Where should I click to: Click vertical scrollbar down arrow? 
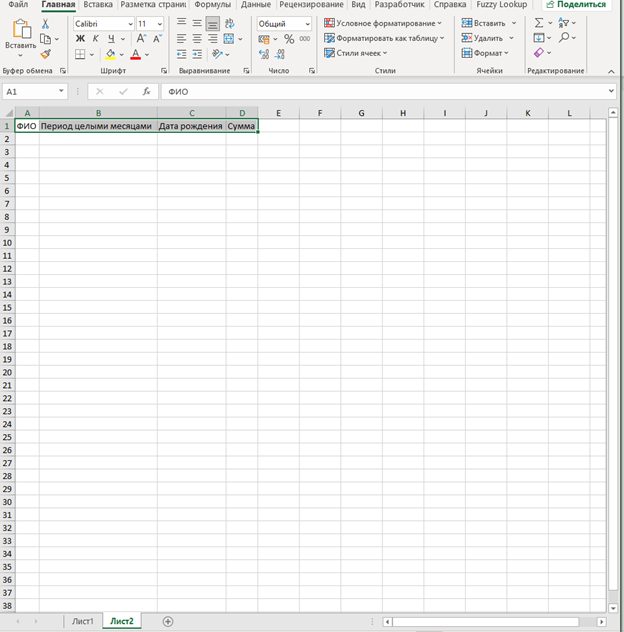pos(613,608)
